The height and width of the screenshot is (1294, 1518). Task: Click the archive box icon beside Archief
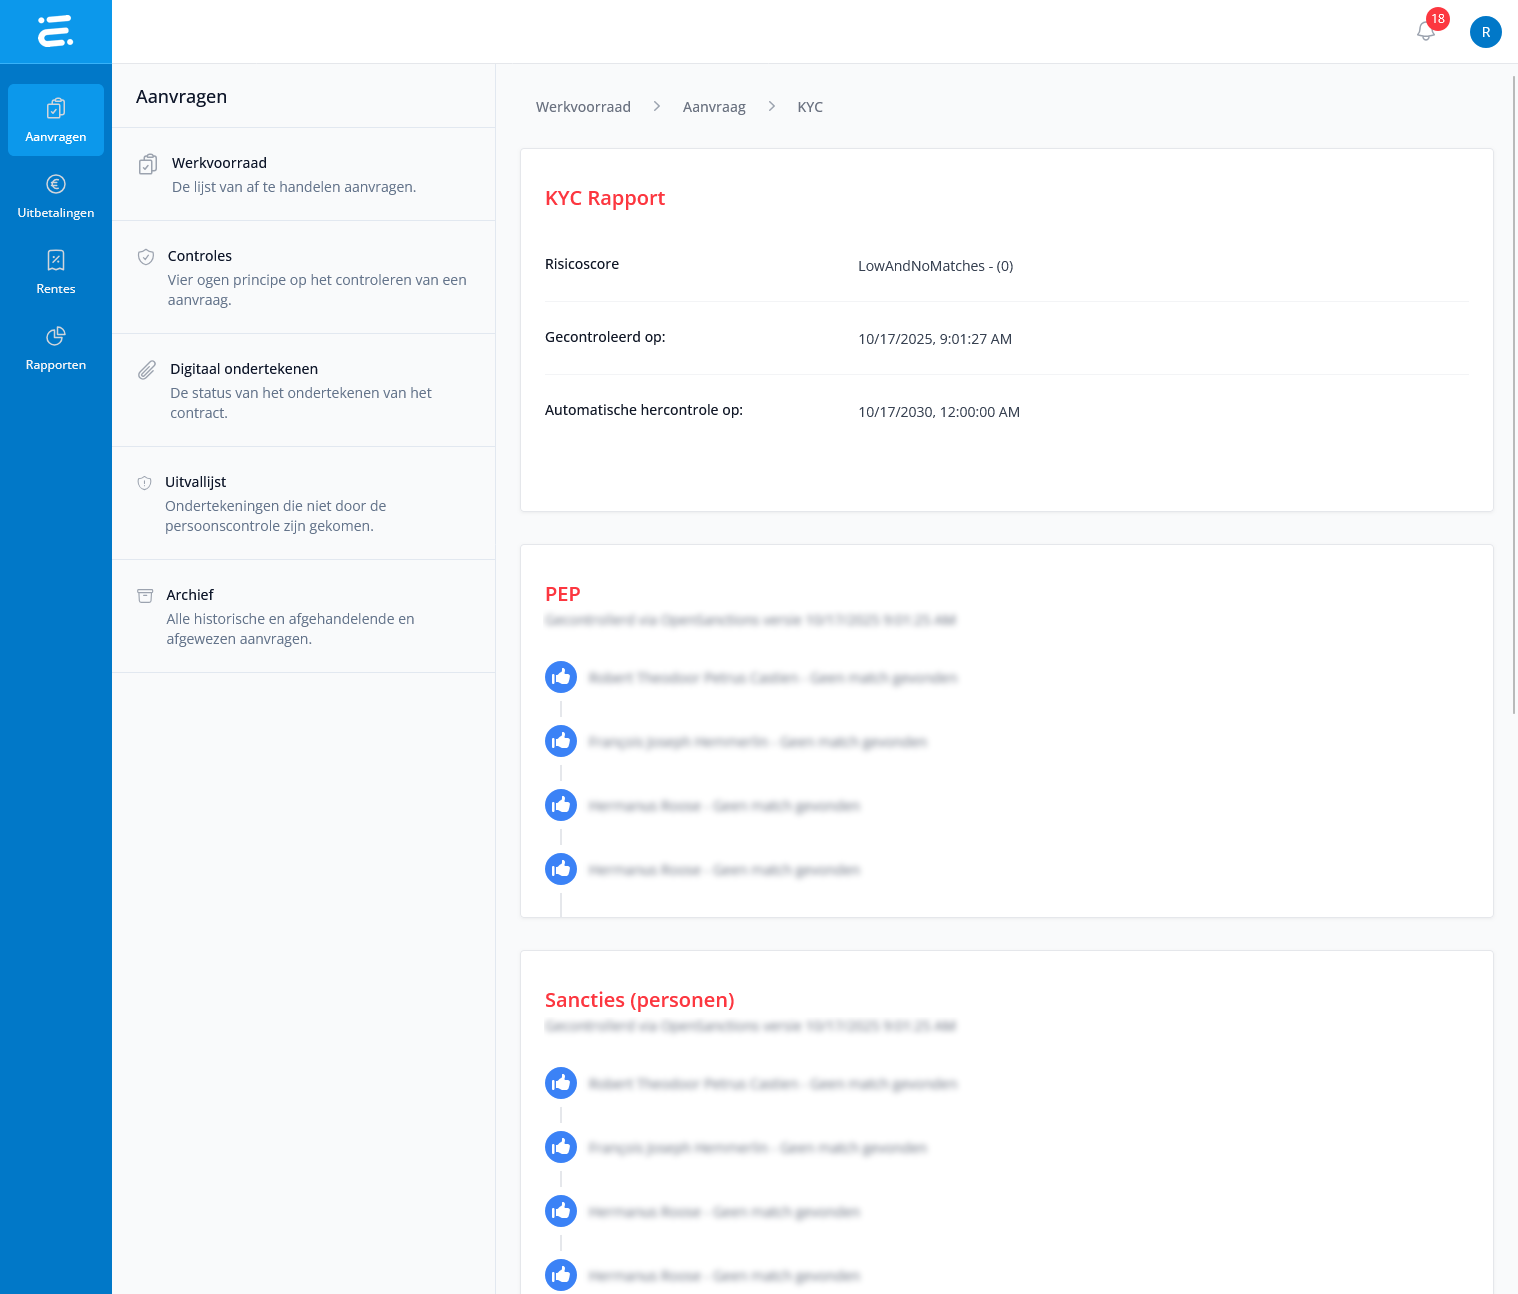click(145, 596)
